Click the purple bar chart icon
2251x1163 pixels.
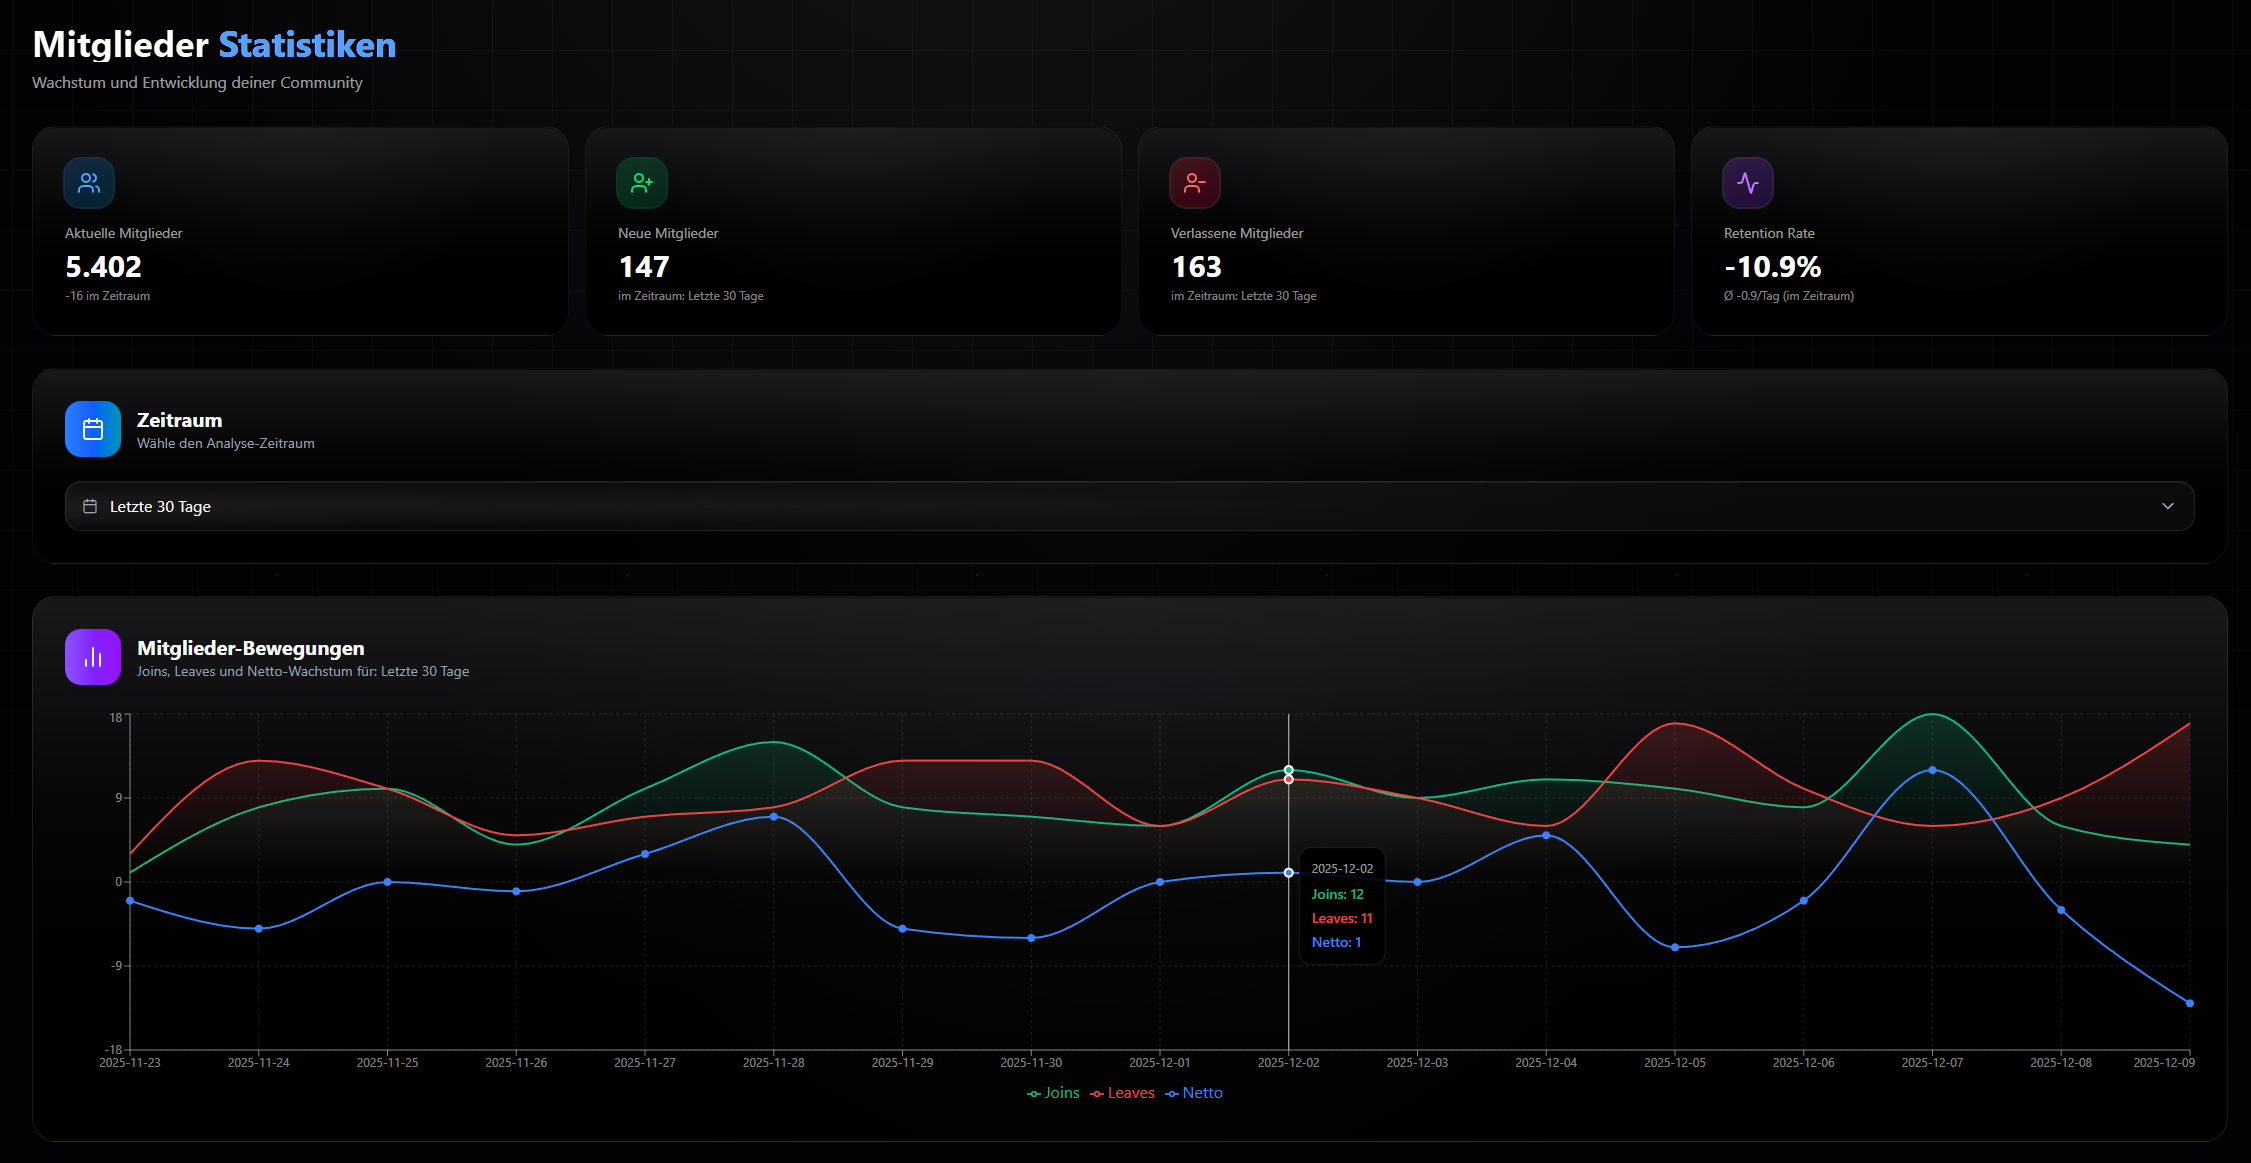93,657
